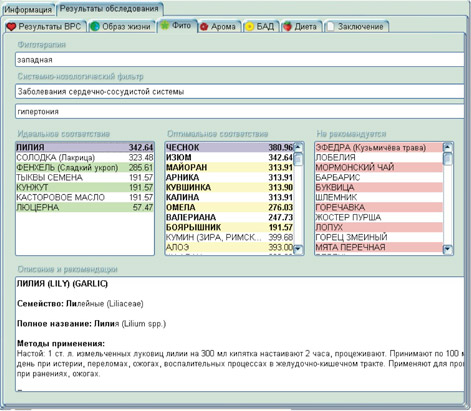Select ЧЕСНОК in the optimal match list
The image size is (471, 411).
(x=229, y=147)
